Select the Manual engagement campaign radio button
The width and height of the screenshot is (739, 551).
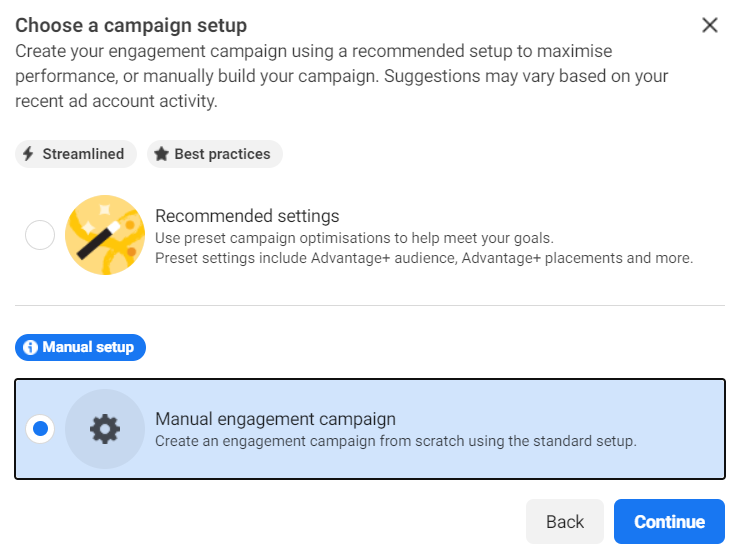pyautogui.click(x=40, y=429)
